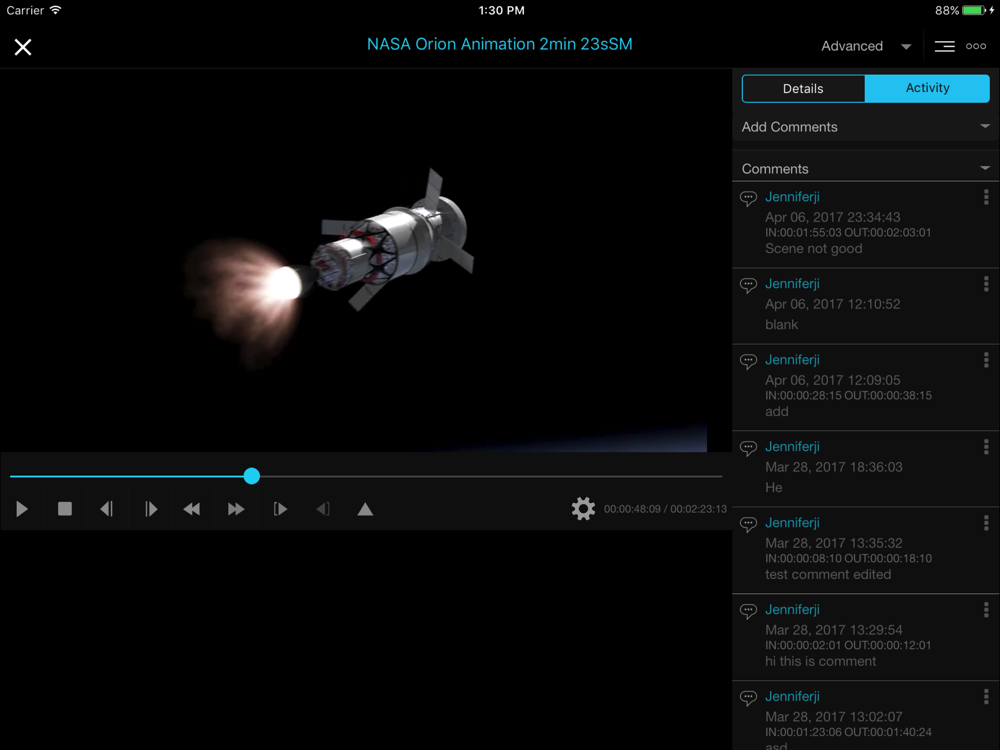Set the mark-out point
Viewport: 1000px width, 750px height.
323,509
